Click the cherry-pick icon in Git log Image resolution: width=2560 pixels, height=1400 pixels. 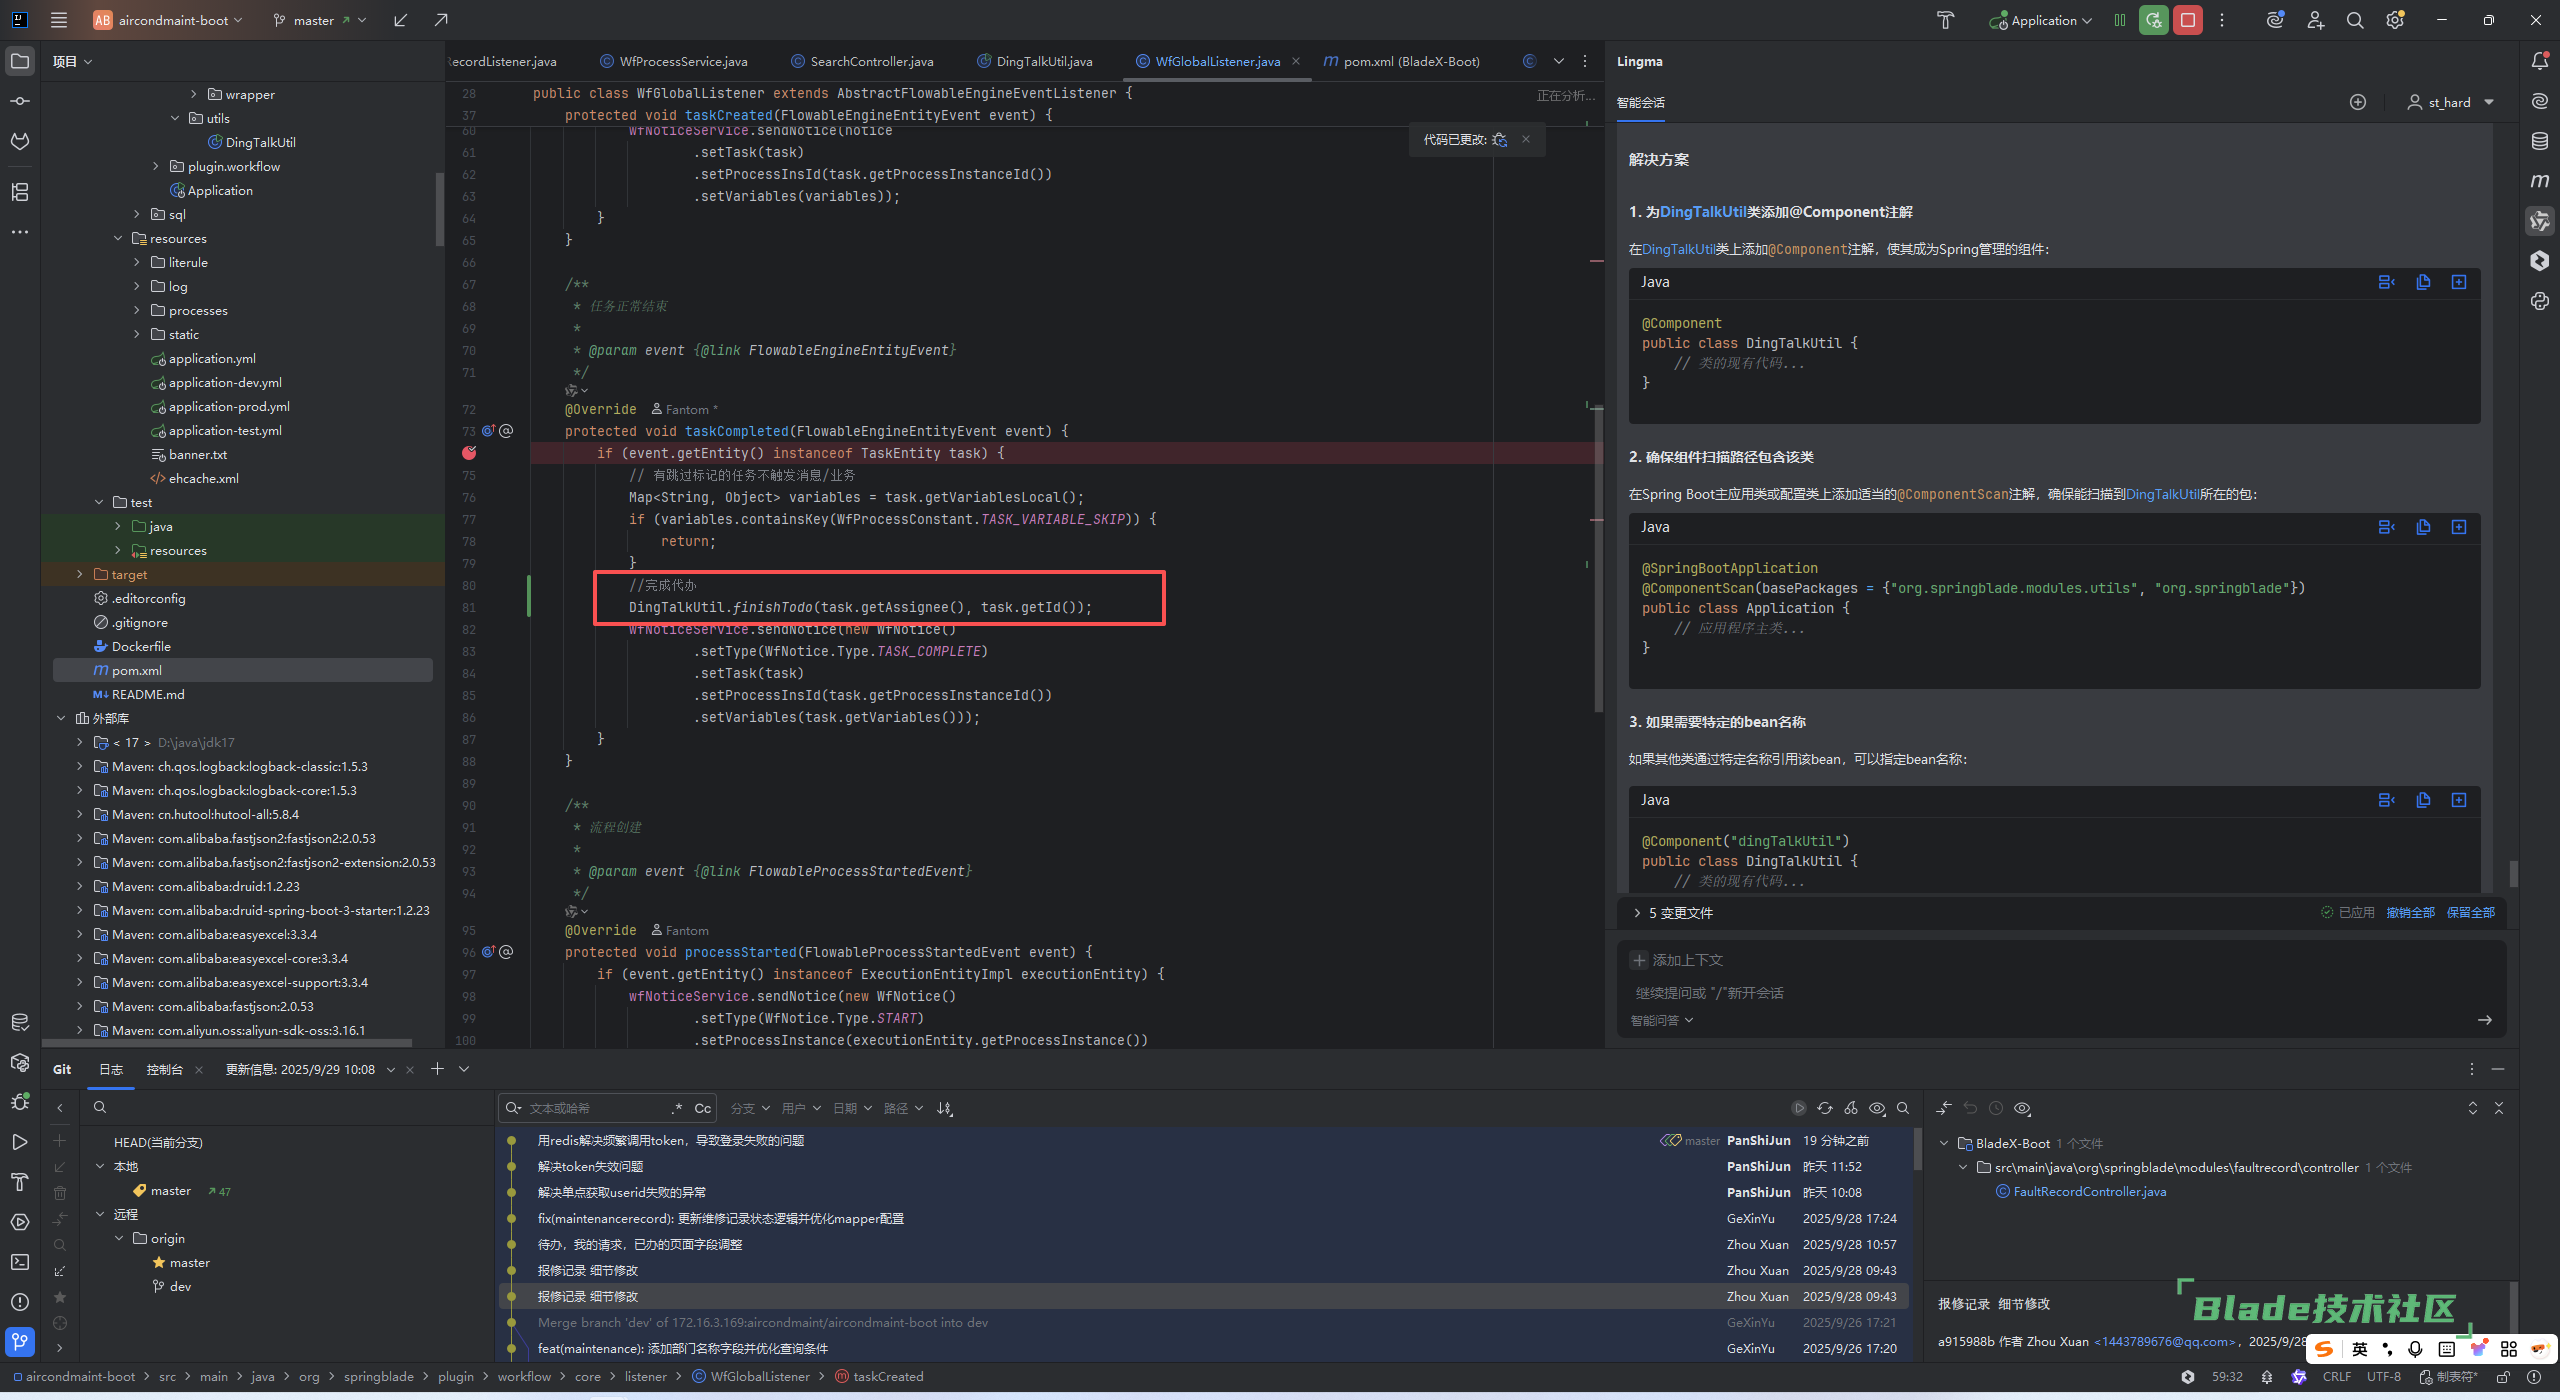1851,1108
